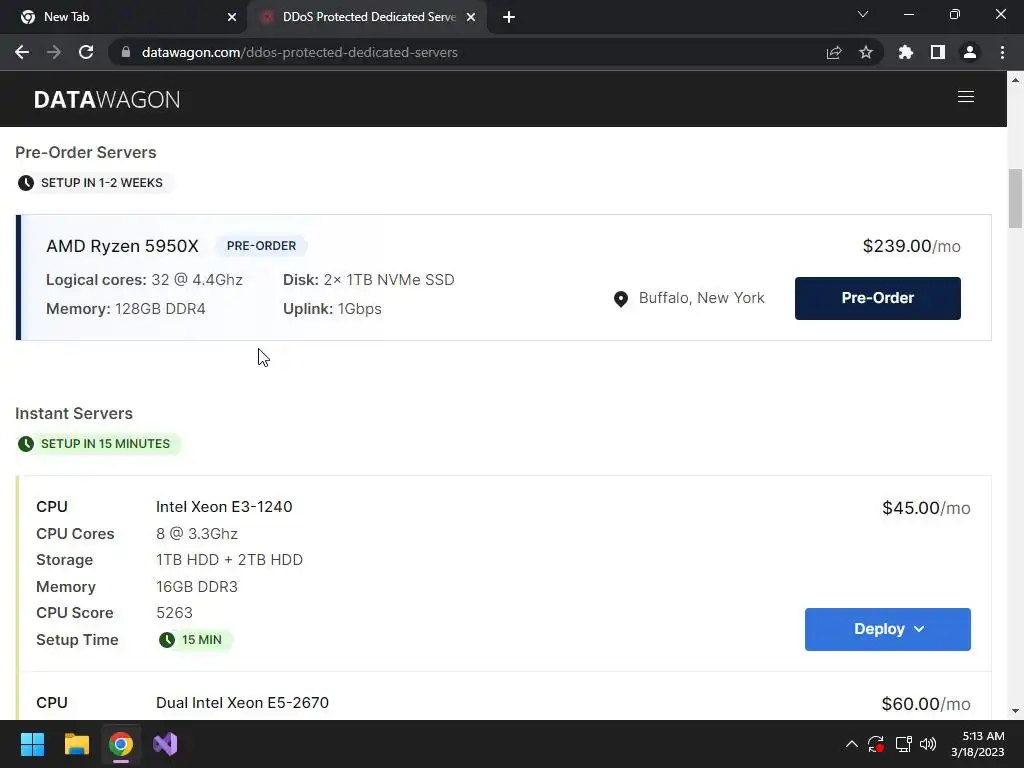Viewport: 1024px width, 768px height.
Task: Expand the Deploy dropdown for Xeon E3-1240
Action: coord(888,629)
